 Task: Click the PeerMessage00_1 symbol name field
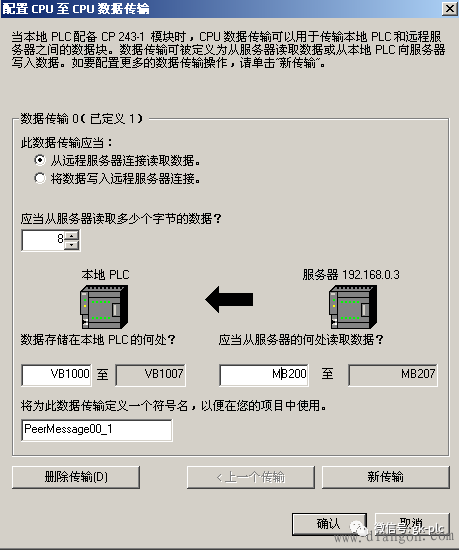pyautogui.click(x=97, y=430)
